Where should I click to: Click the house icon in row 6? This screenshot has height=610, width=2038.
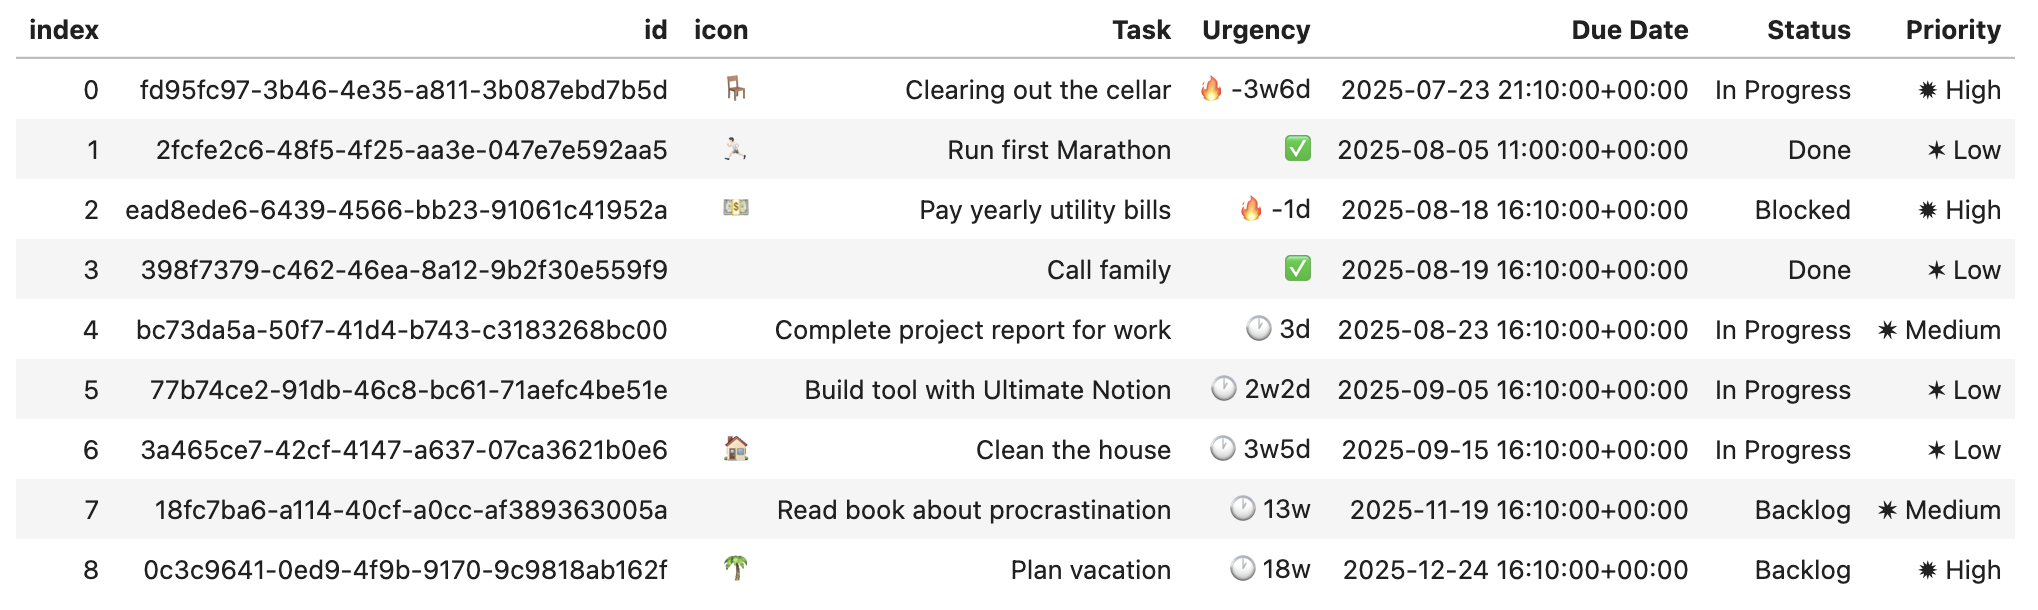point(736,448)
